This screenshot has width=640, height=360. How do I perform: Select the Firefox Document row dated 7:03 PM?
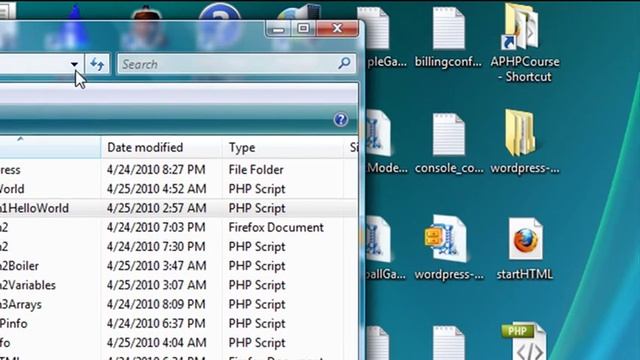pos(178,227)
